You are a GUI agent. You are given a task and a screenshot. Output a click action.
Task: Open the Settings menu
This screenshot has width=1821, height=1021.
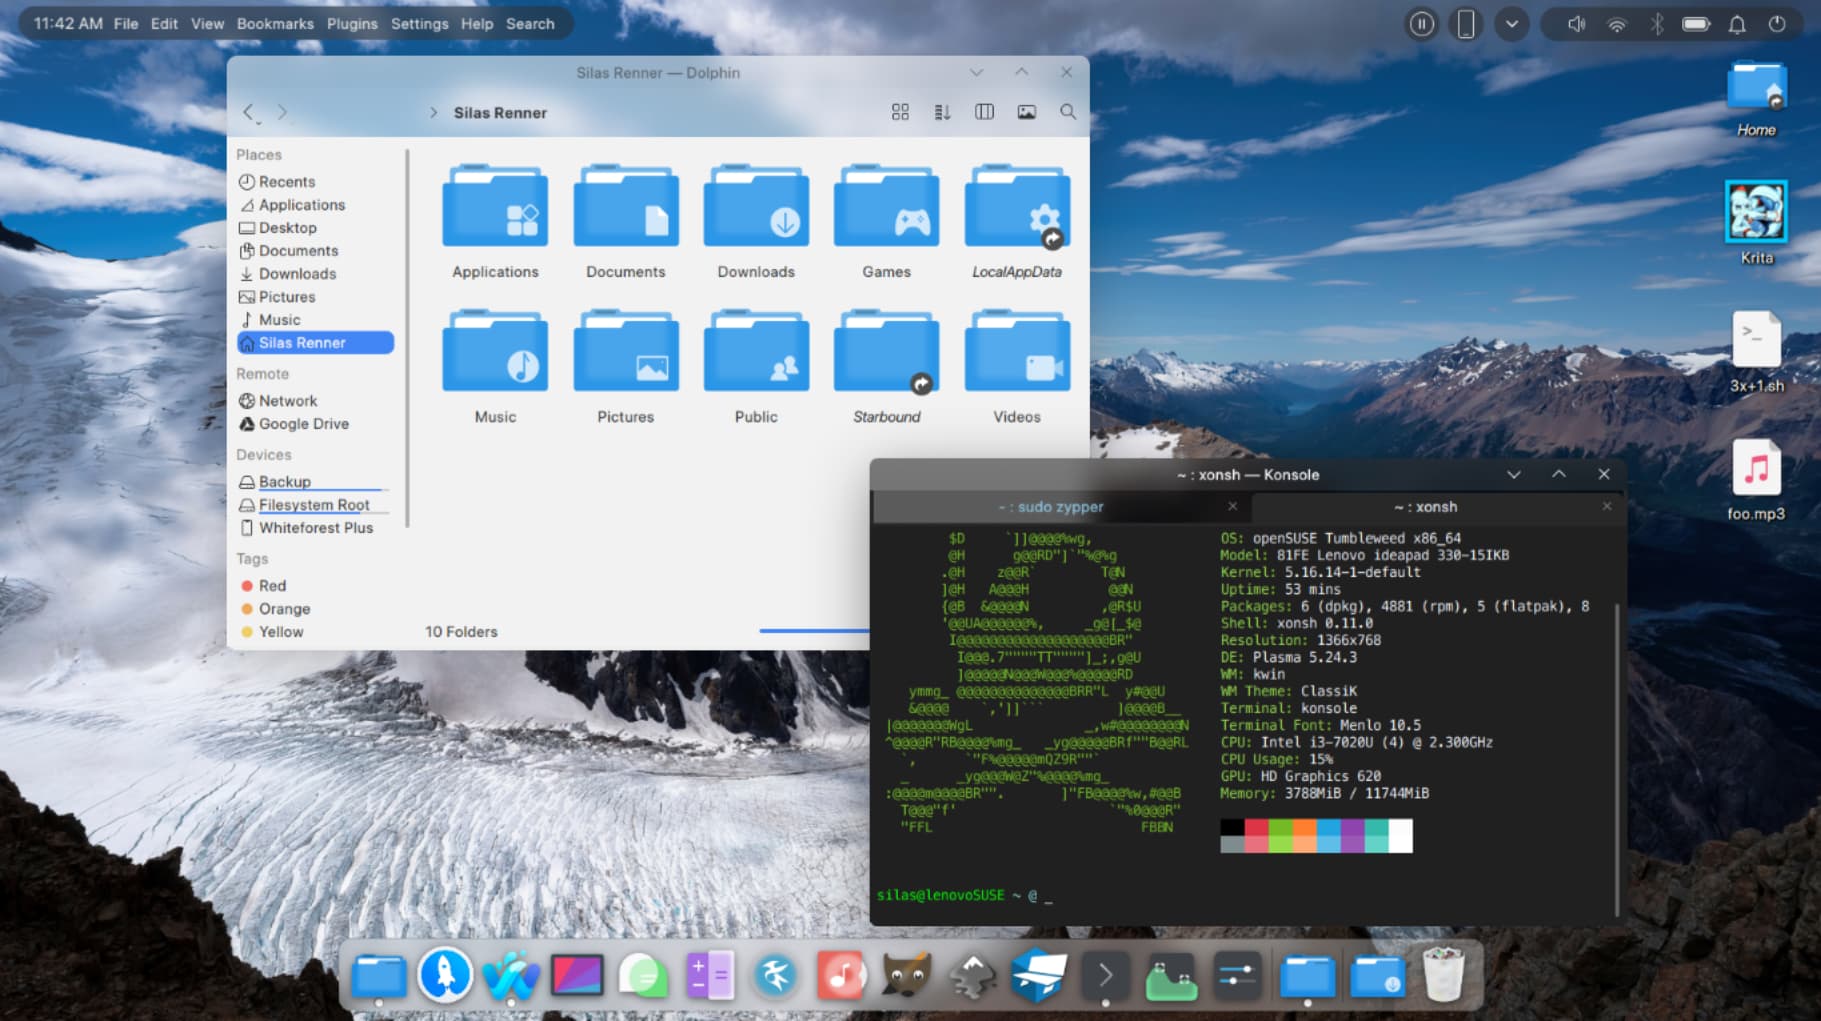[x=419, y=23]
